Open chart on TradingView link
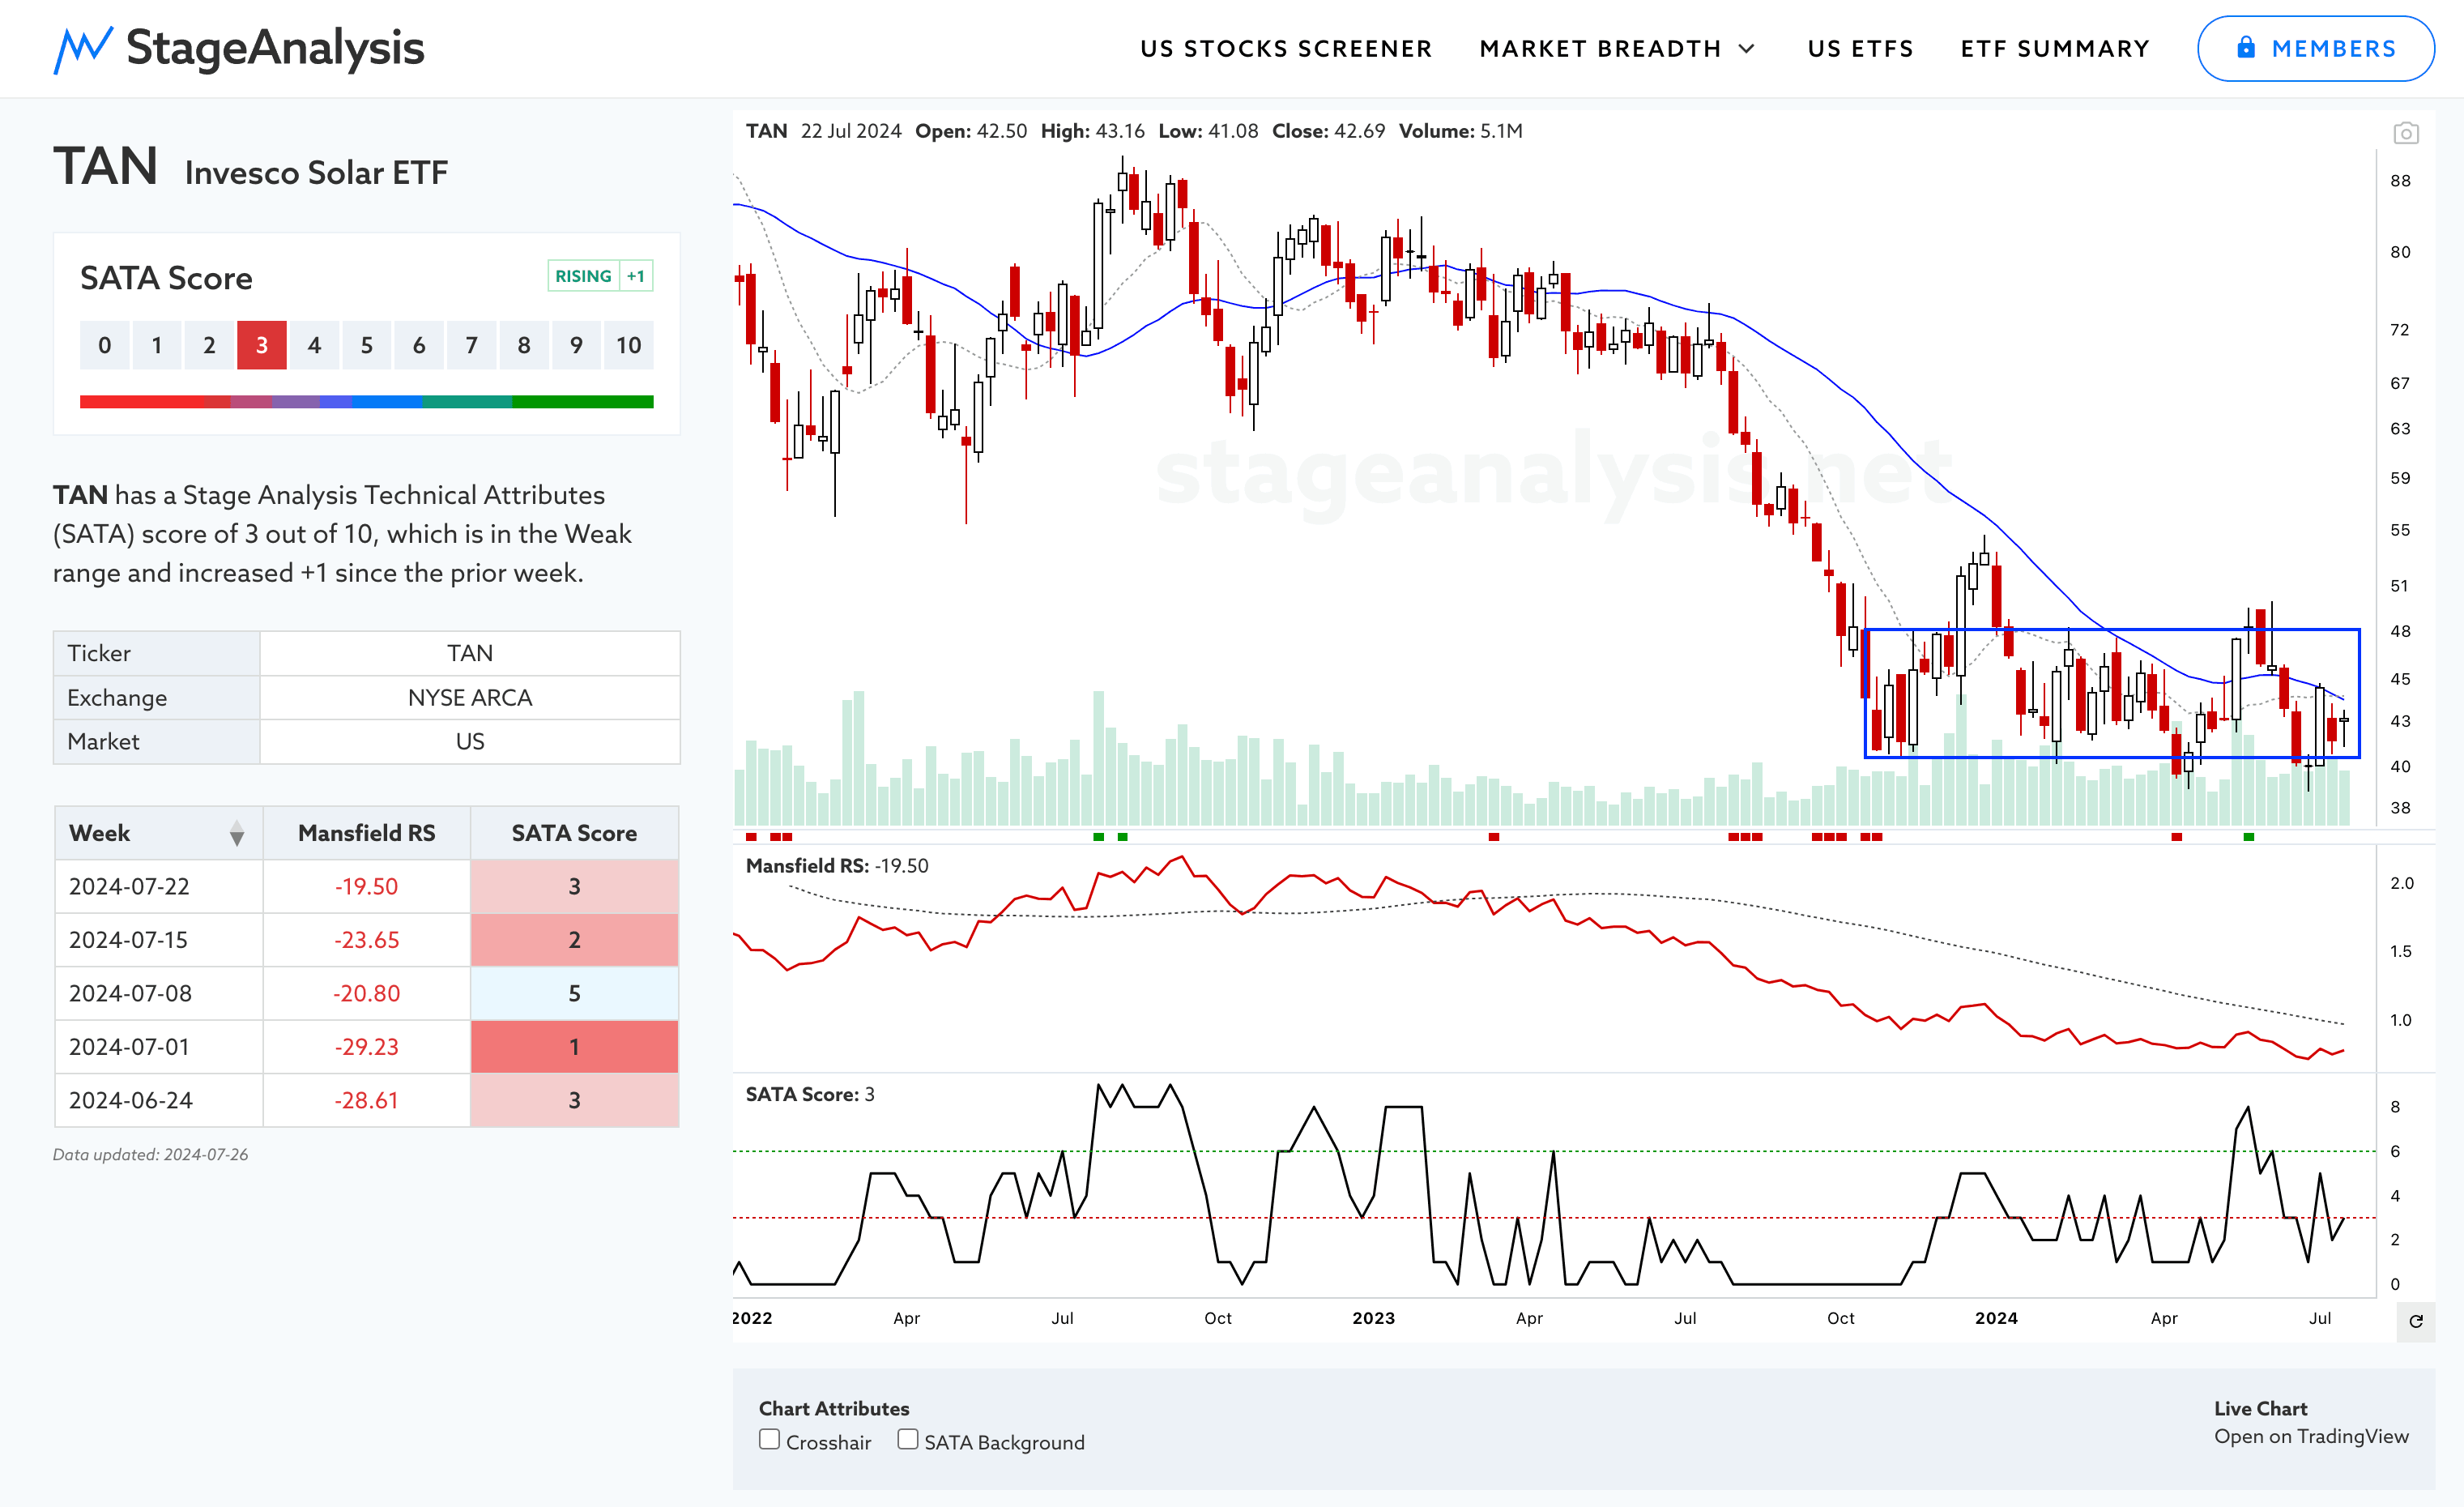The width and height of the screenshot is (2464, 1507). pyautogui.click(x=2310, y=1436)
